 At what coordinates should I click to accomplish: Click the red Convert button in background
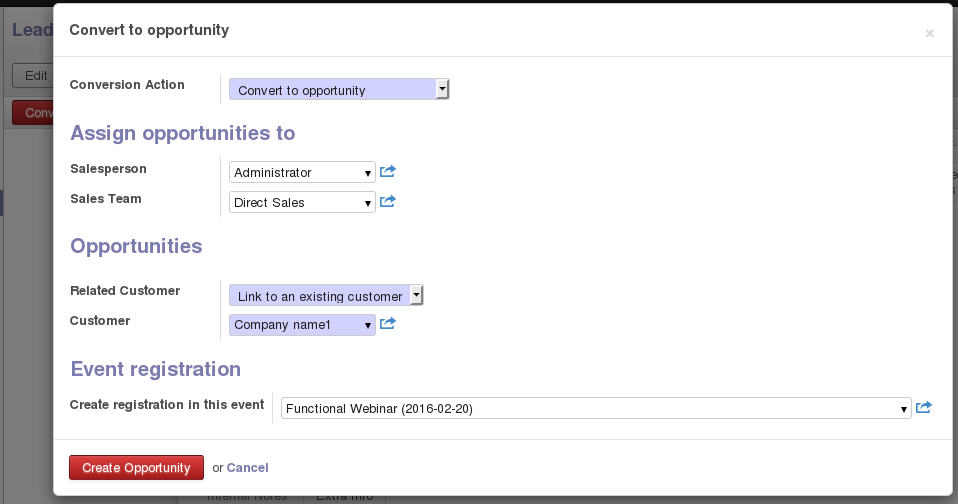click(x=33, y=113)
